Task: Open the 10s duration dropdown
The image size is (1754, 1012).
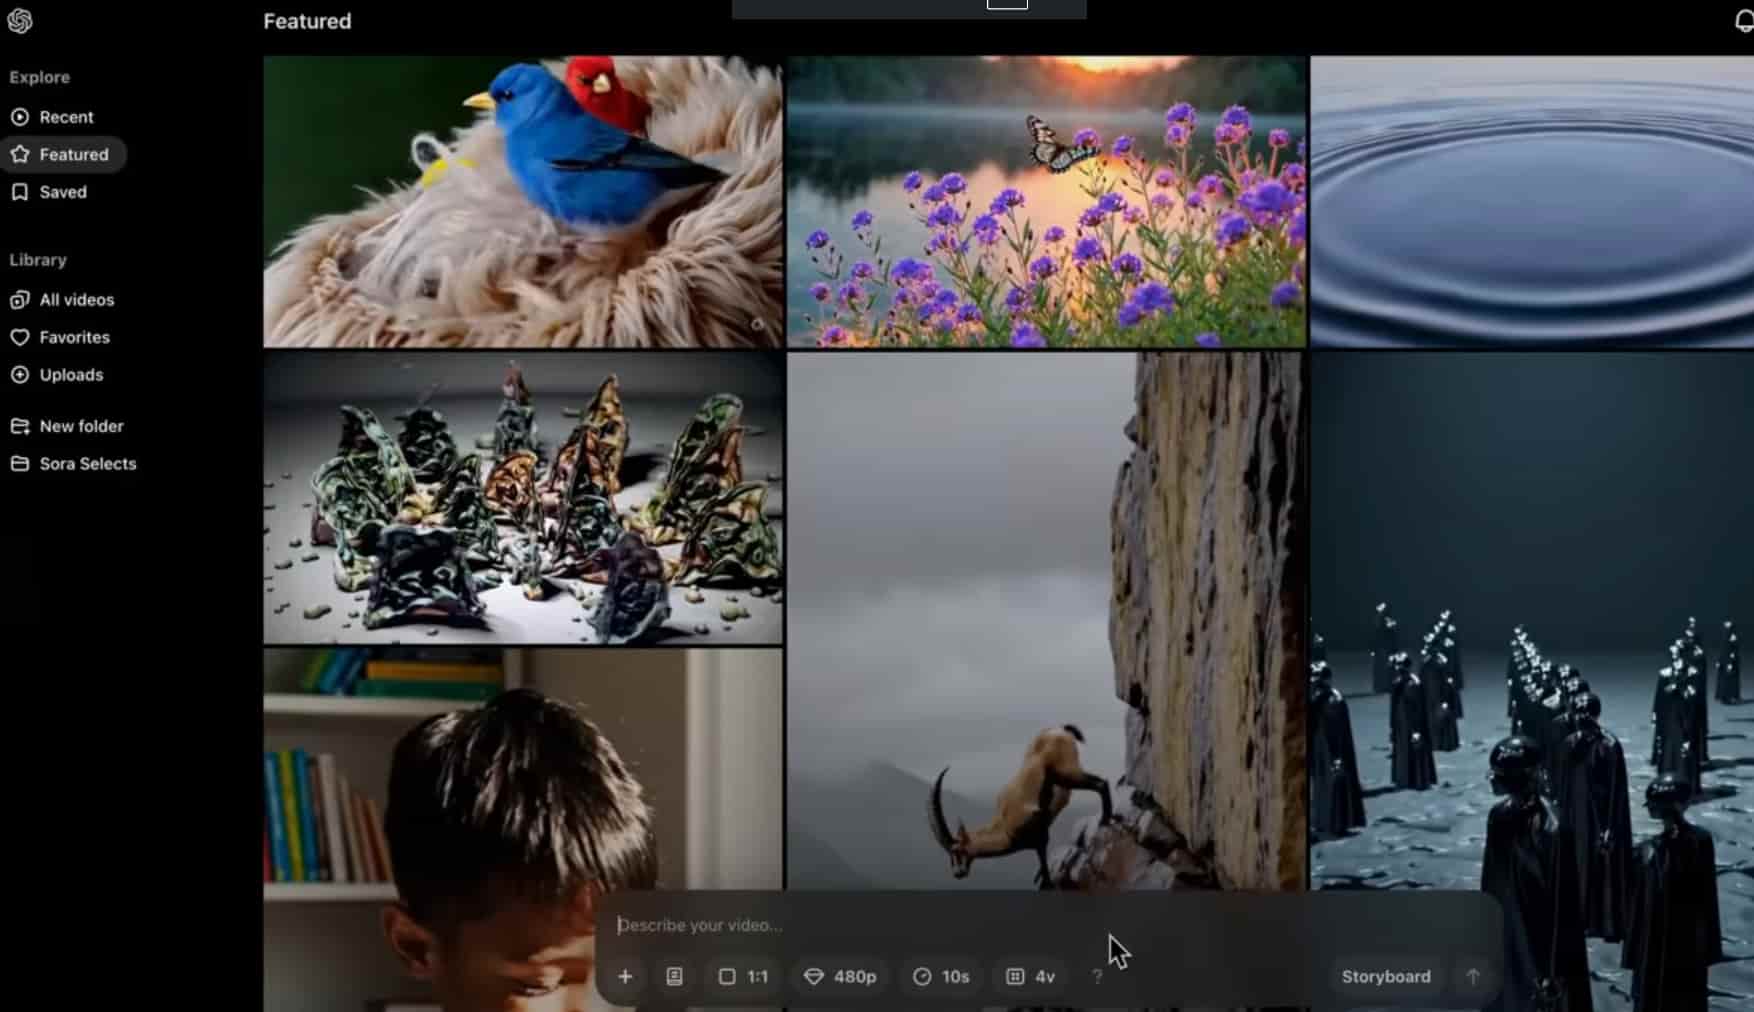Action: coord(941,977)
